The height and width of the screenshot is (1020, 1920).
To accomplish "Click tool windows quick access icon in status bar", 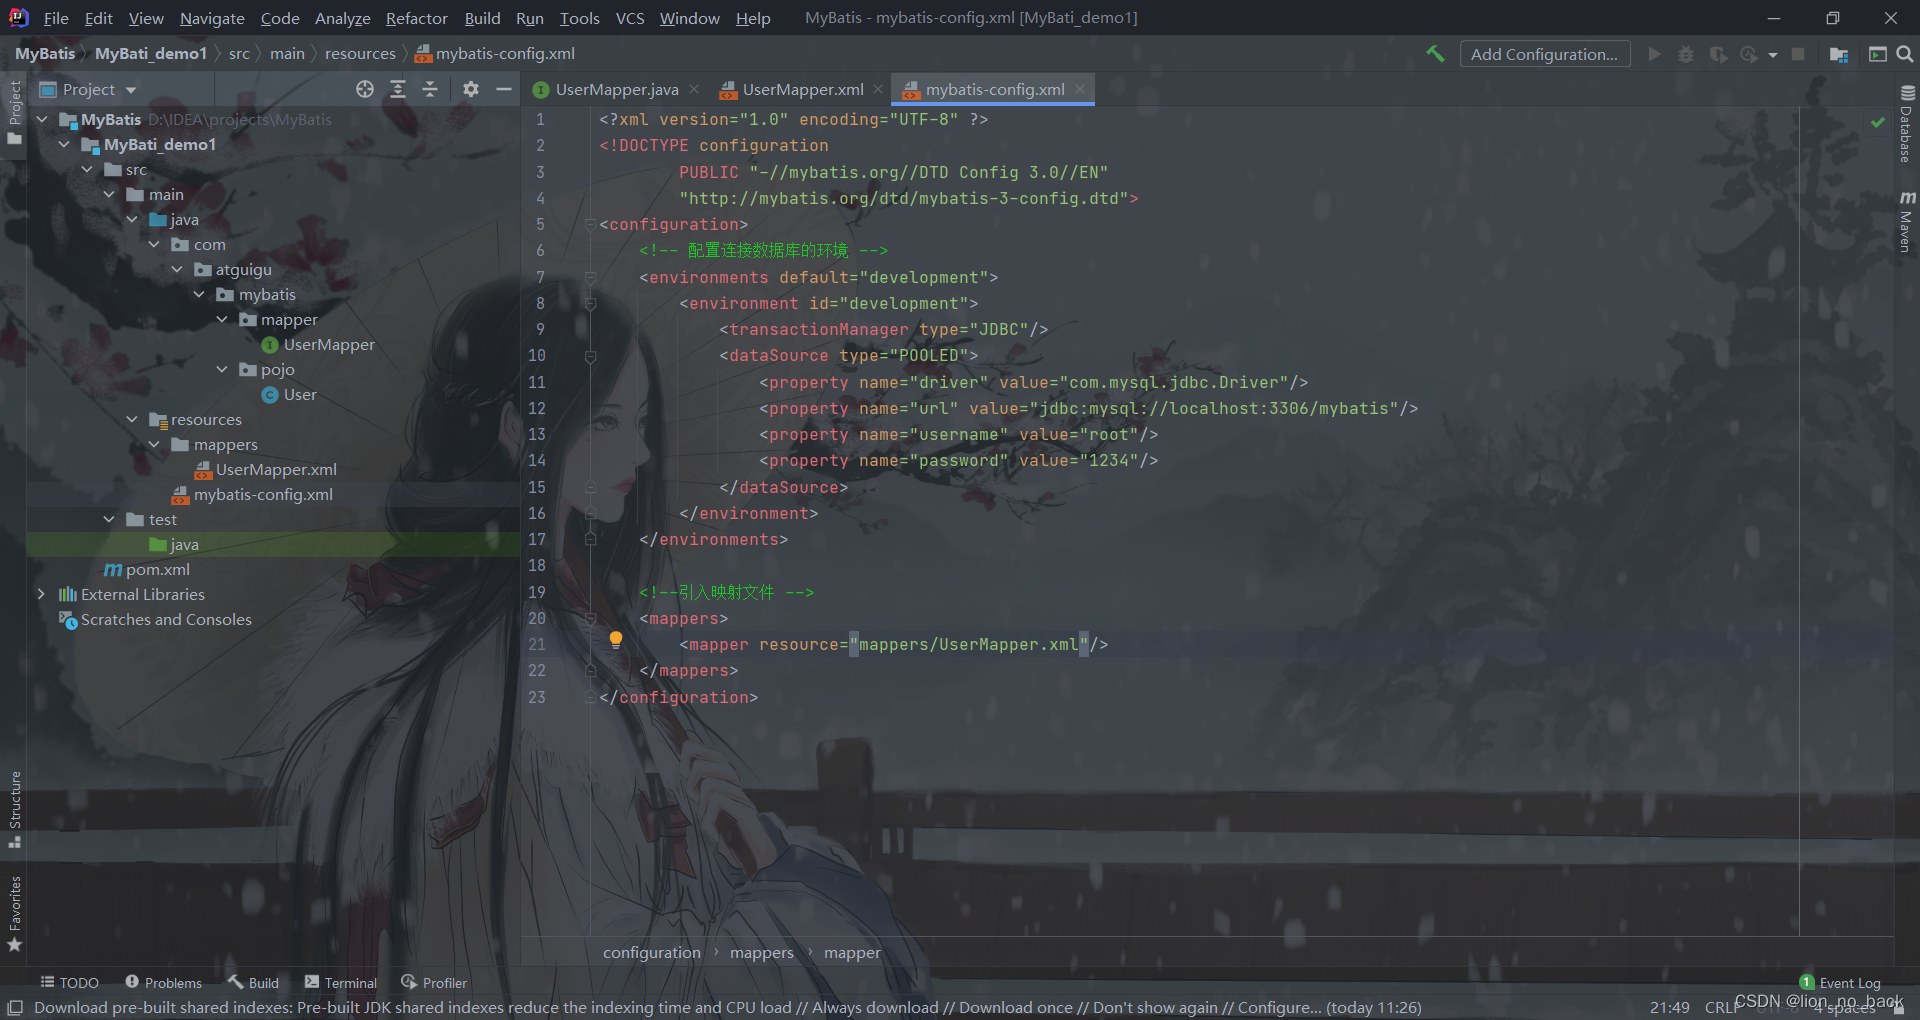I will pyautogui.click(x=15, y=1007).
